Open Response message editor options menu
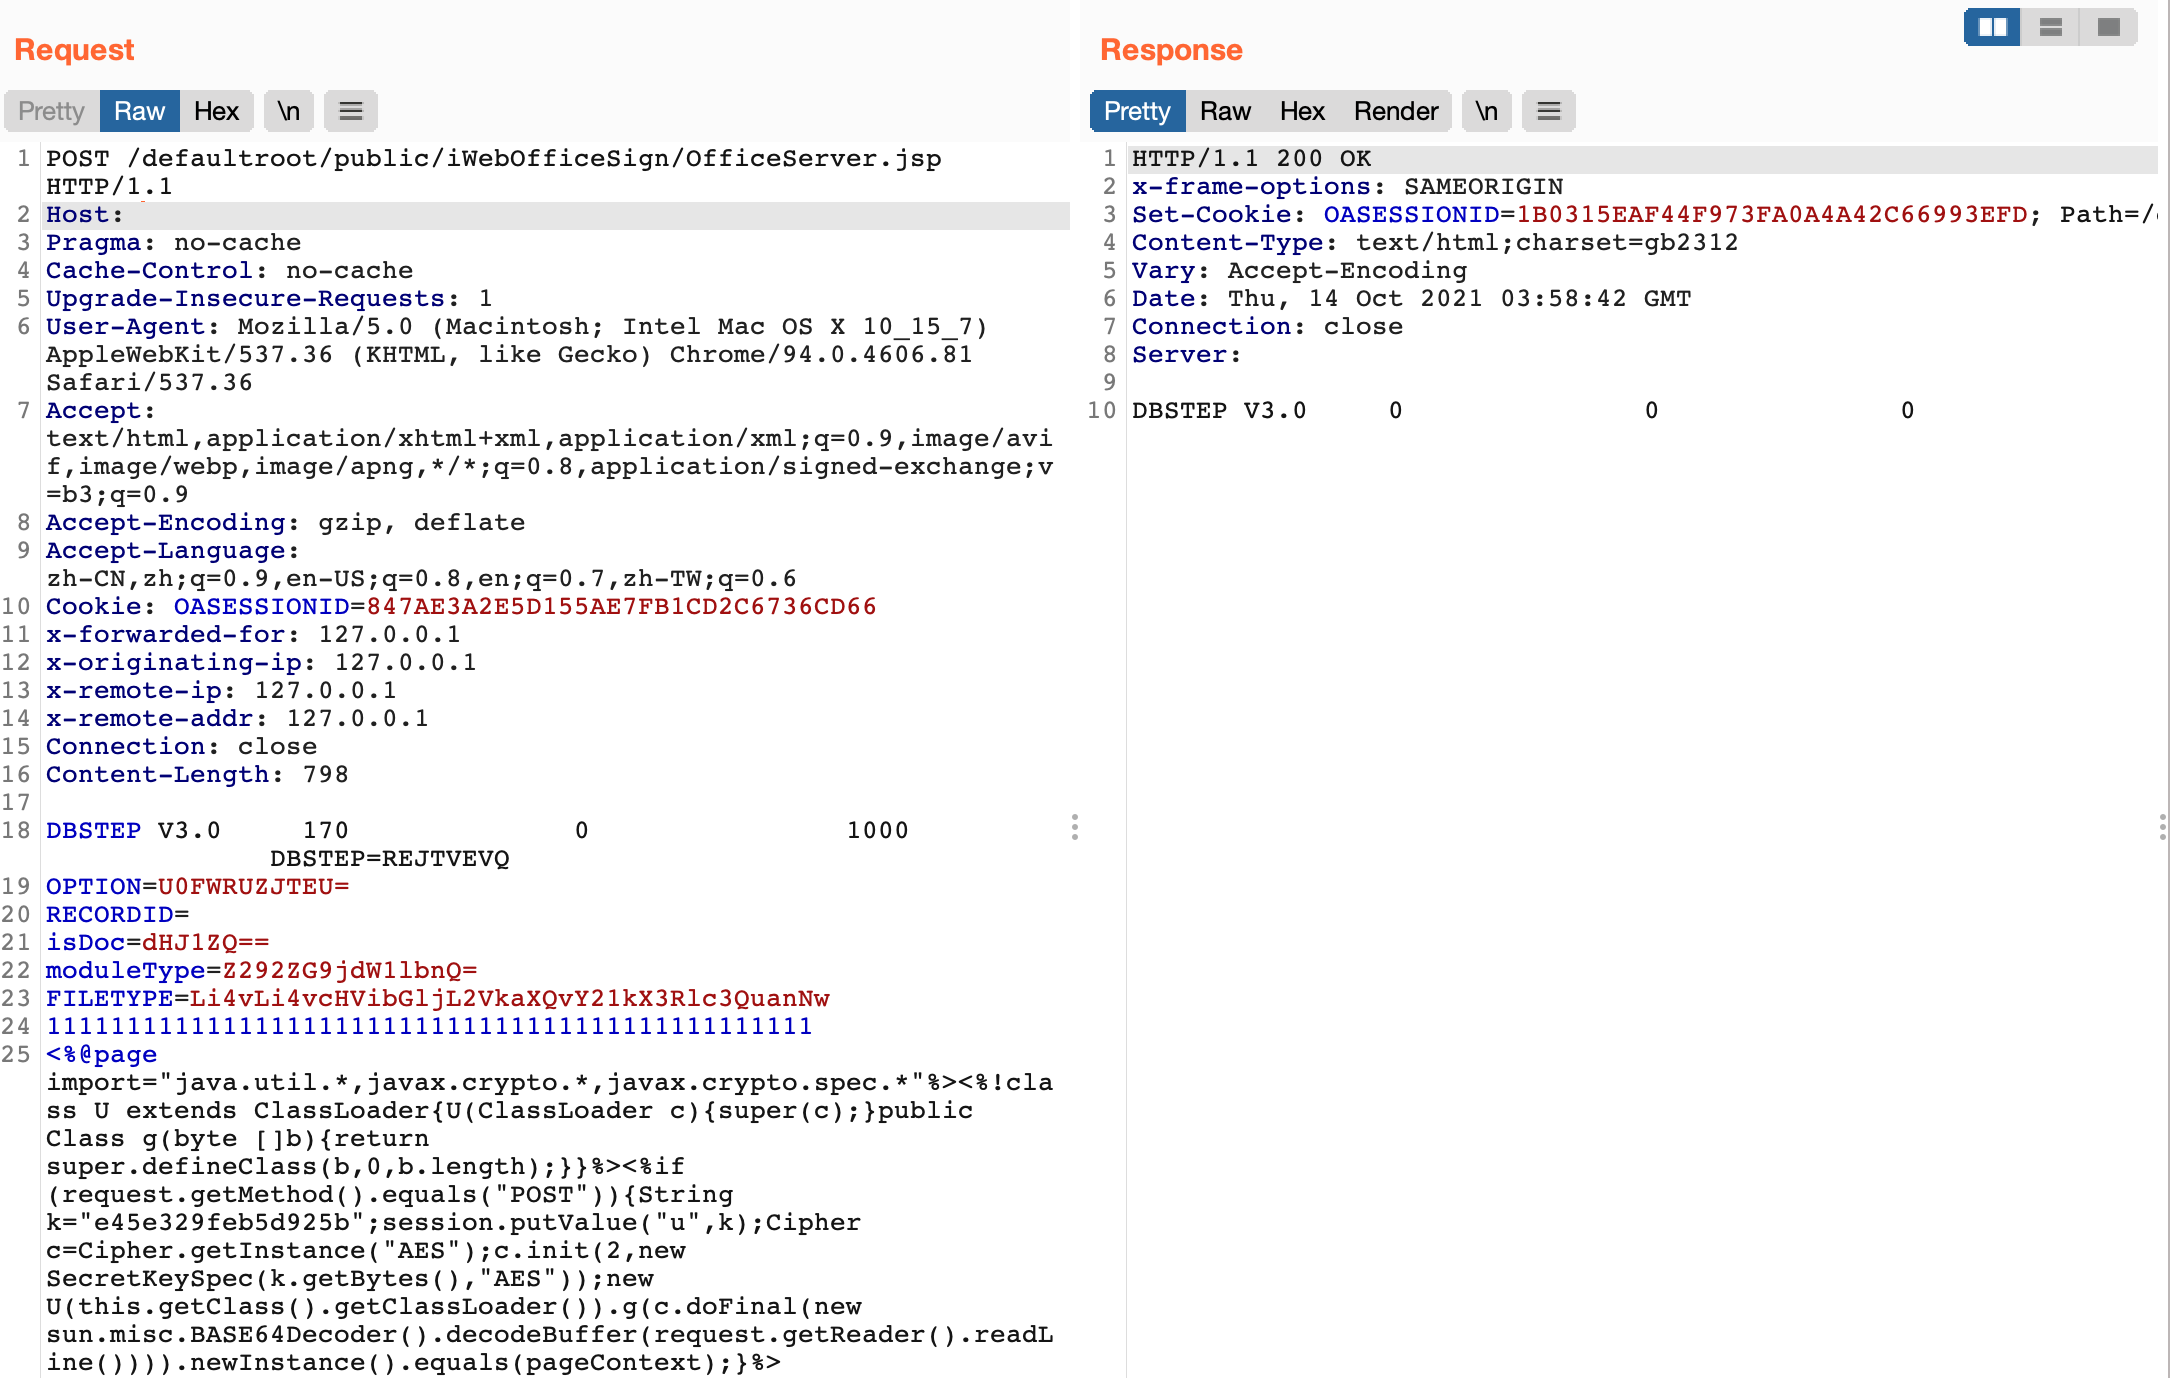 (x=1549, y=111)
